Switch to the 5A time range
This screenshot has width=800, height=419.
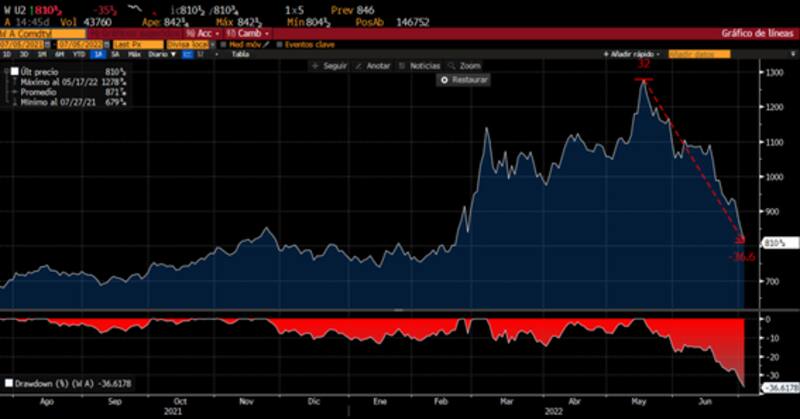pyautogui.click(x=113, y=54)
